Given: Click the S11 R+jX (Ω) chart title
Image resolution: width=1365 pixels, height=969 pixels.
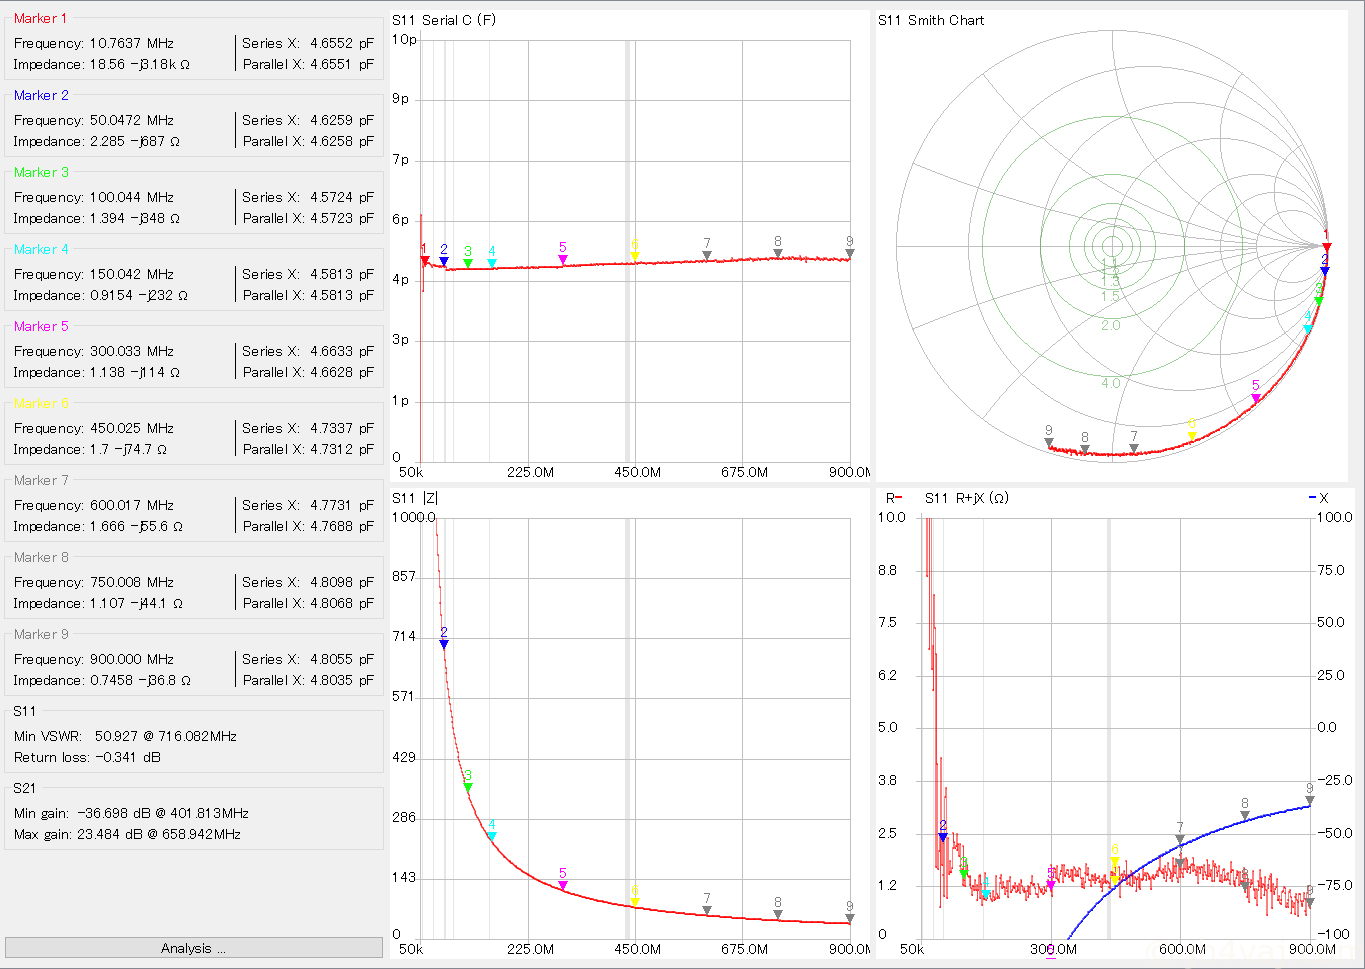Looking at the screenshot, I should coord(966,497).
